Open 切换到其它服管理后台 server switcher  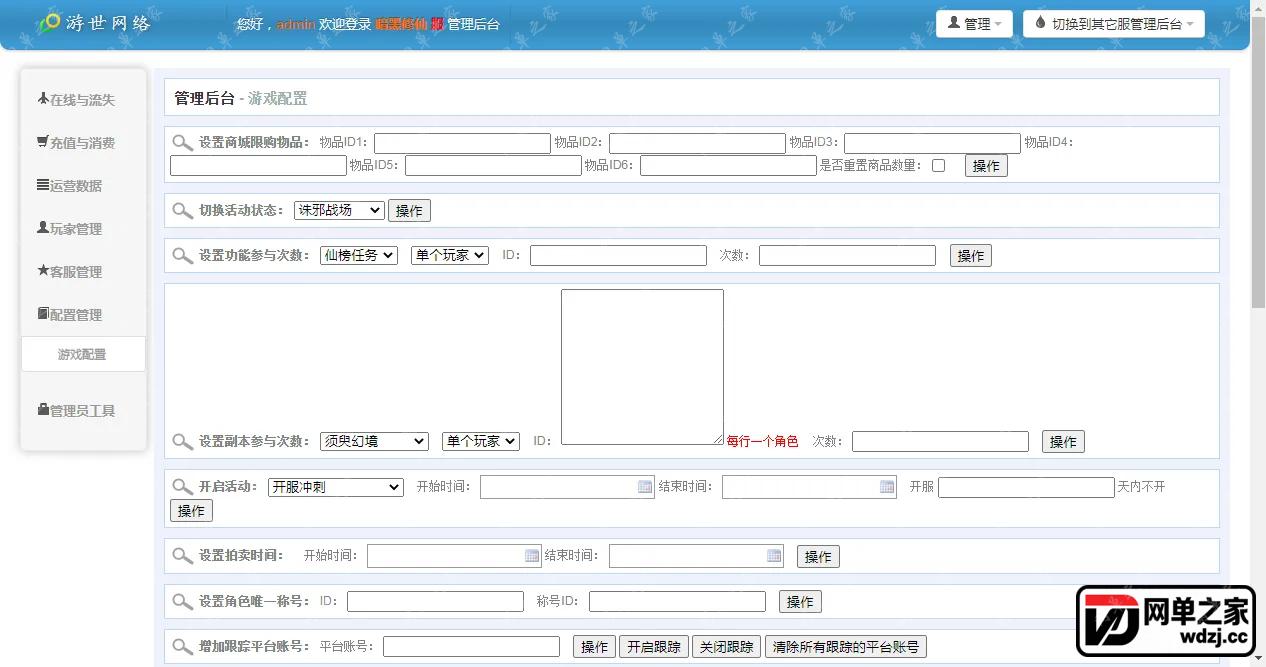[x=1114, y=24]
